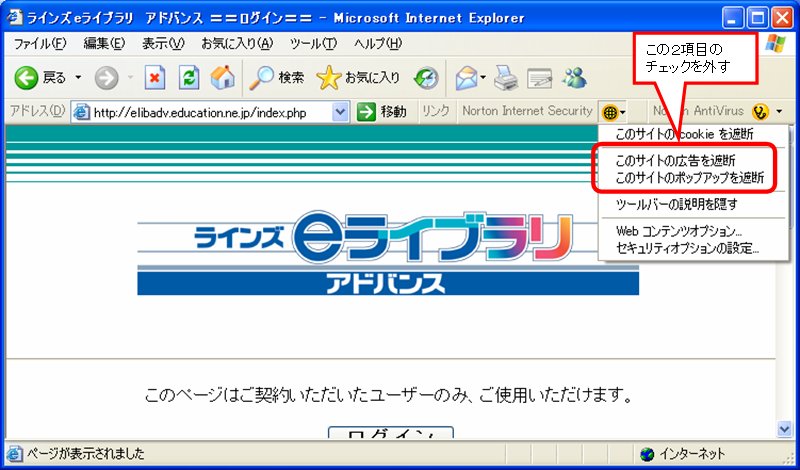Viewport: 800px width, 470px height.
Task: Click the Mail envelope icon
Action: (x=467, y=78)
